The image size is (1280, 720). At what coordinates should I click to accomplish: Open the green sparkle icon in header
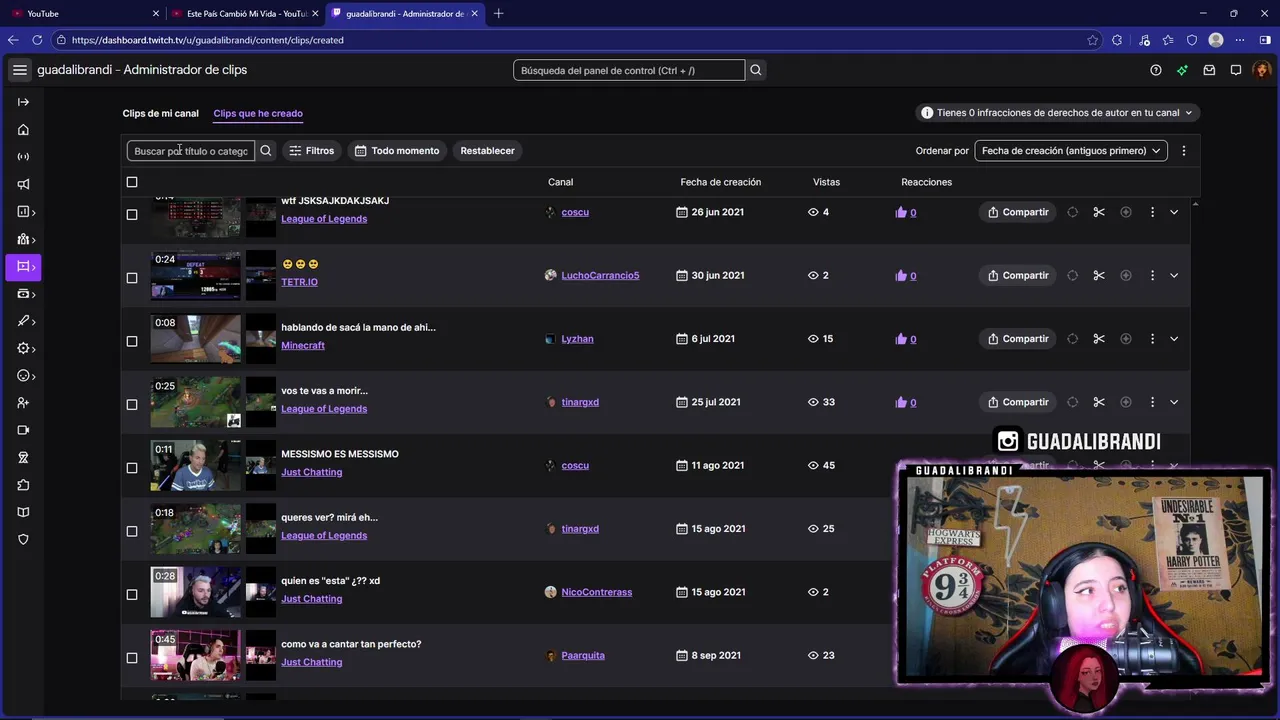1182,70
